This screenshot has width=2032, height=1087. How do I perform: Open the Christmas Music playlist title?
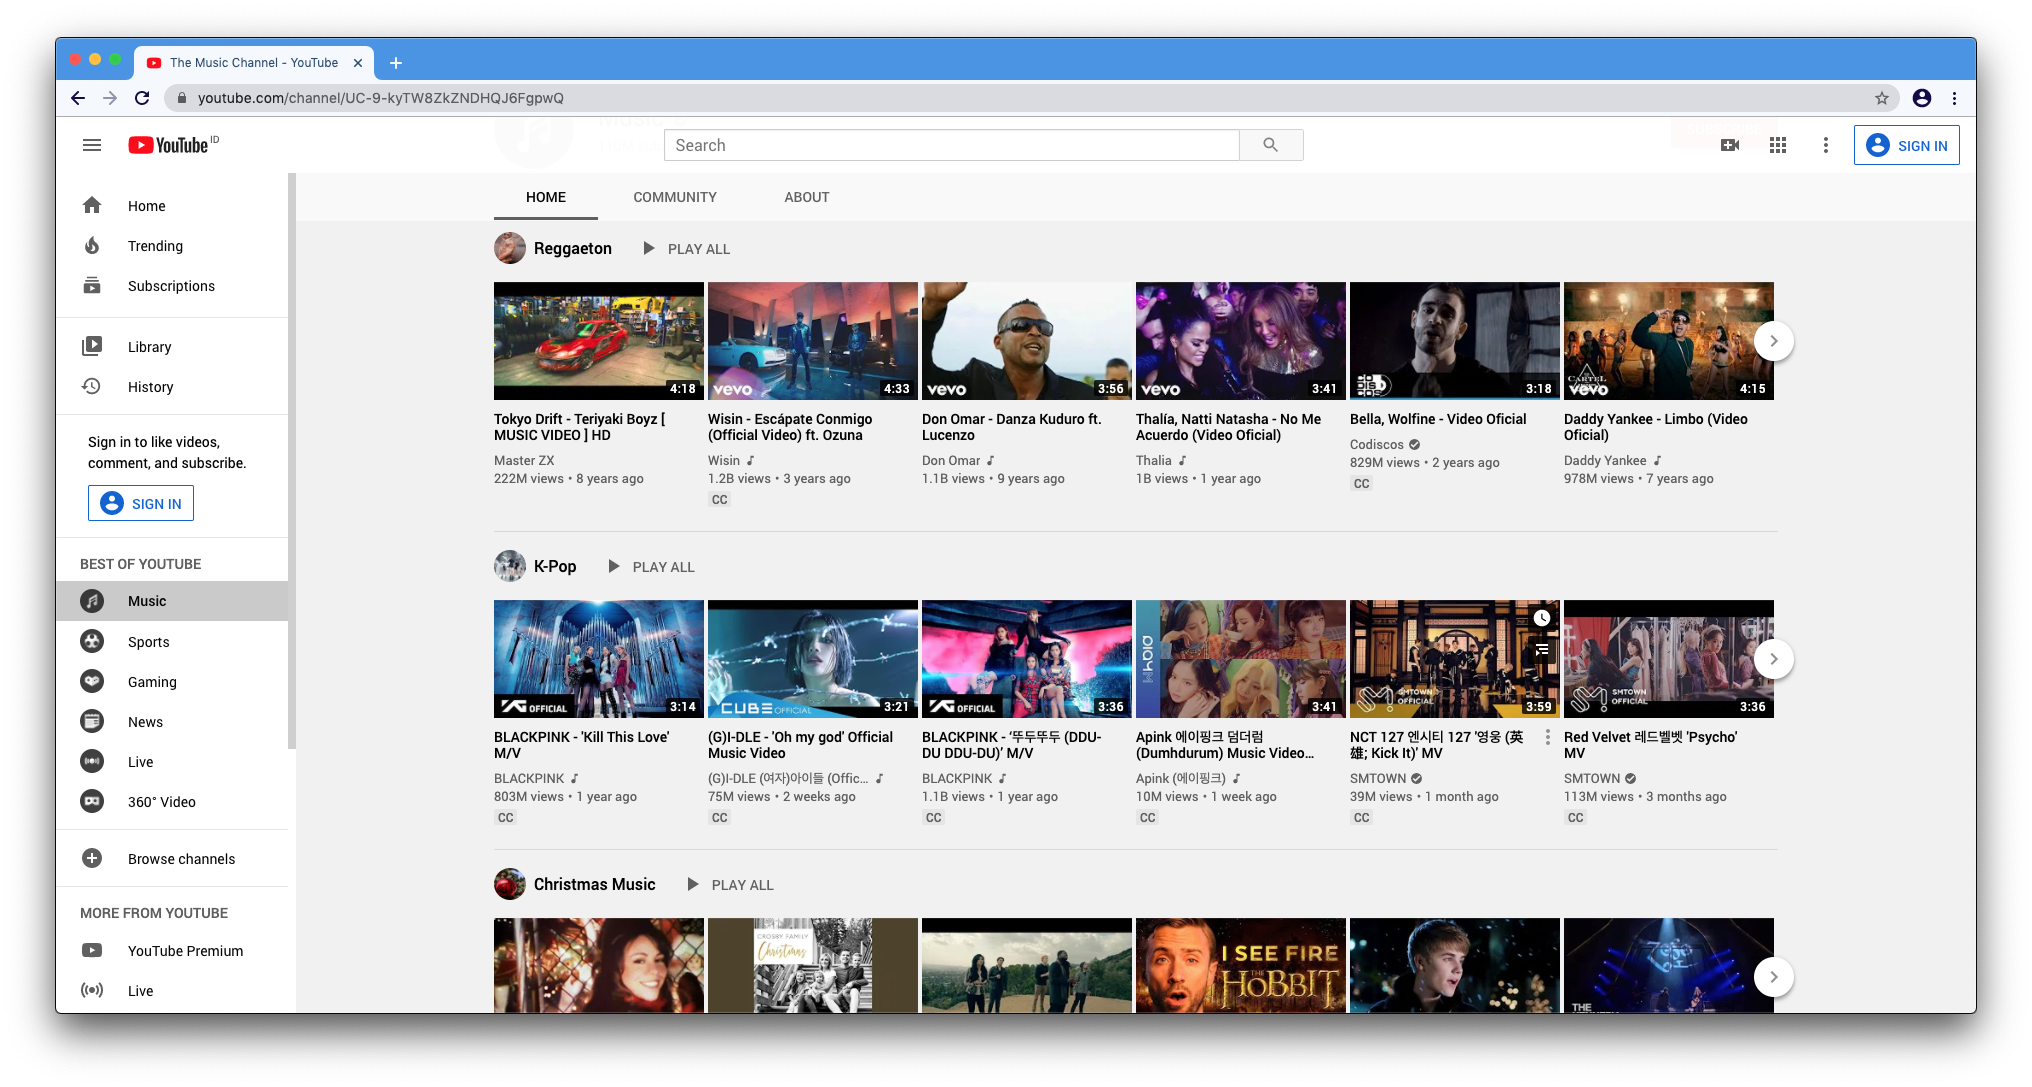coord(594,885)
